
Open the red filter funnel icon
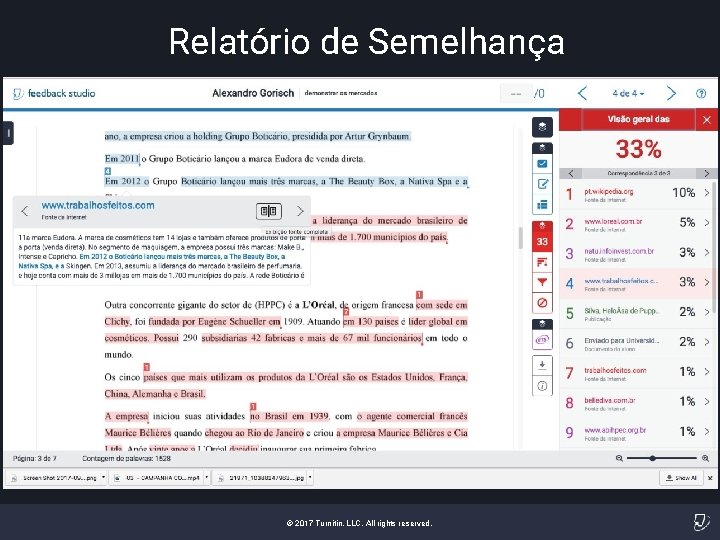click(x=542, y=282)
